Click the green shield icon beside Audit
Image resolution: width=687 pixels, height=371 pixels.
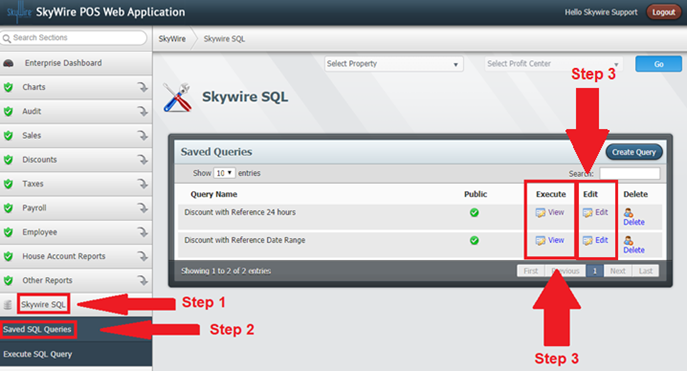tap(8, 111)
